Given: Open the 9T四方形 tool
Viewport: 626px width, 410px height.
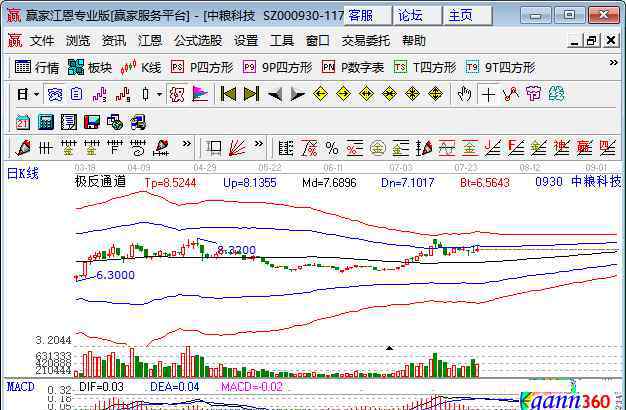Looking at the screenshot, I should click(x=500, y=67).
